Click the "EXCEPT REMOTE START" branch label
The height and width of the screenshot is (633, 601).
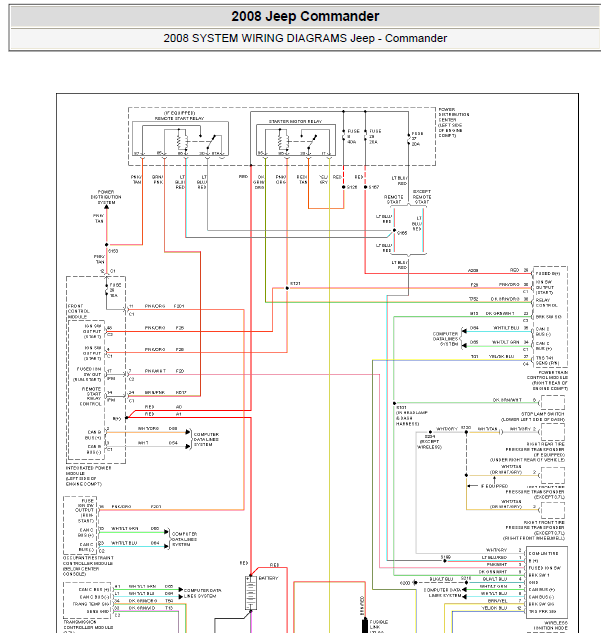tap(422, 197)
